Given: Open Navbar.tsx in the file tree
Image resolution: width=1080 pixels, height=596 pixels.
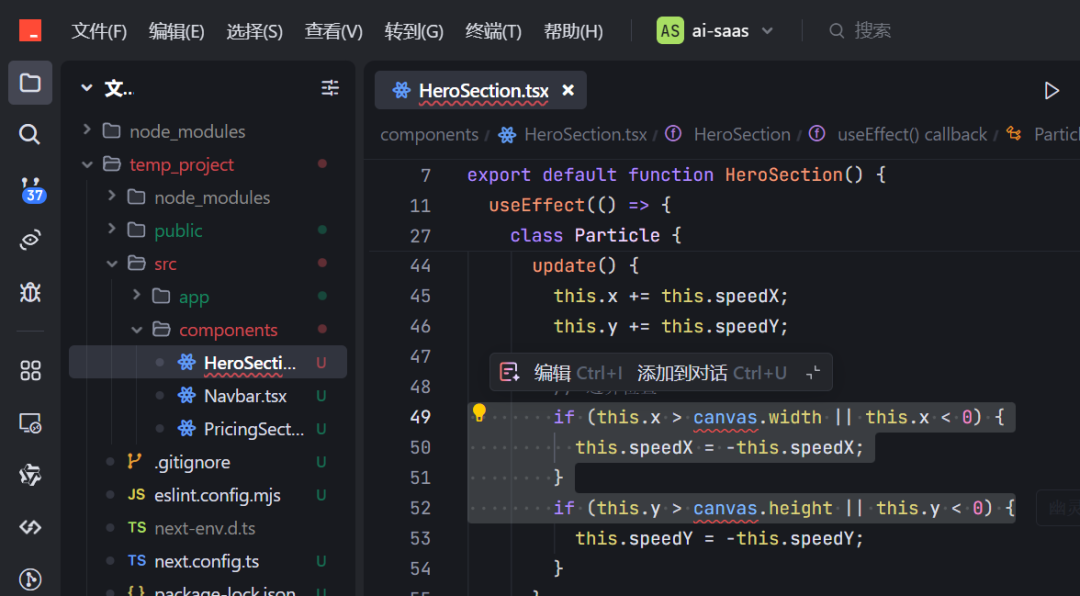Looking at the screenshot, I should click(245, 396).
